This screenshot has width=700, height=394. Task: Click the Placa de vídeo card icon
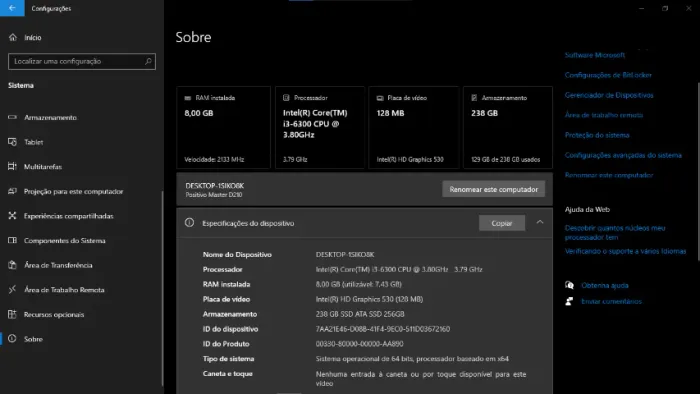point(380,98)
